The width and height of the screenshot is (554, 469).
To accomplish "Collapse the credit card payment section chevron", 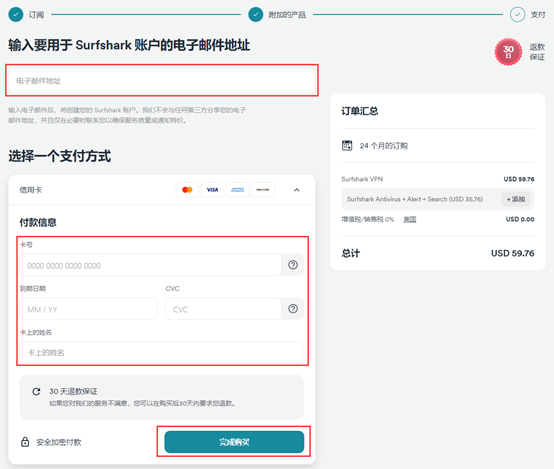I will click(x=296, y=190).
